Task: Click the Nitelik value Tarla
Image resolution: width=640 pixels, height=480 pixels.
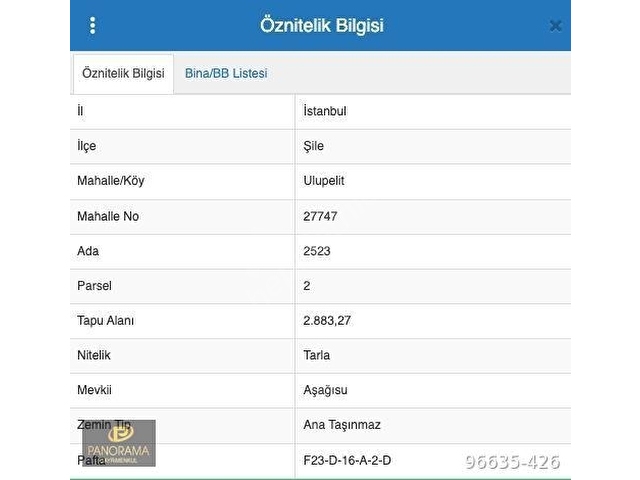Action: pyautogui.click(x=316, y=355)
